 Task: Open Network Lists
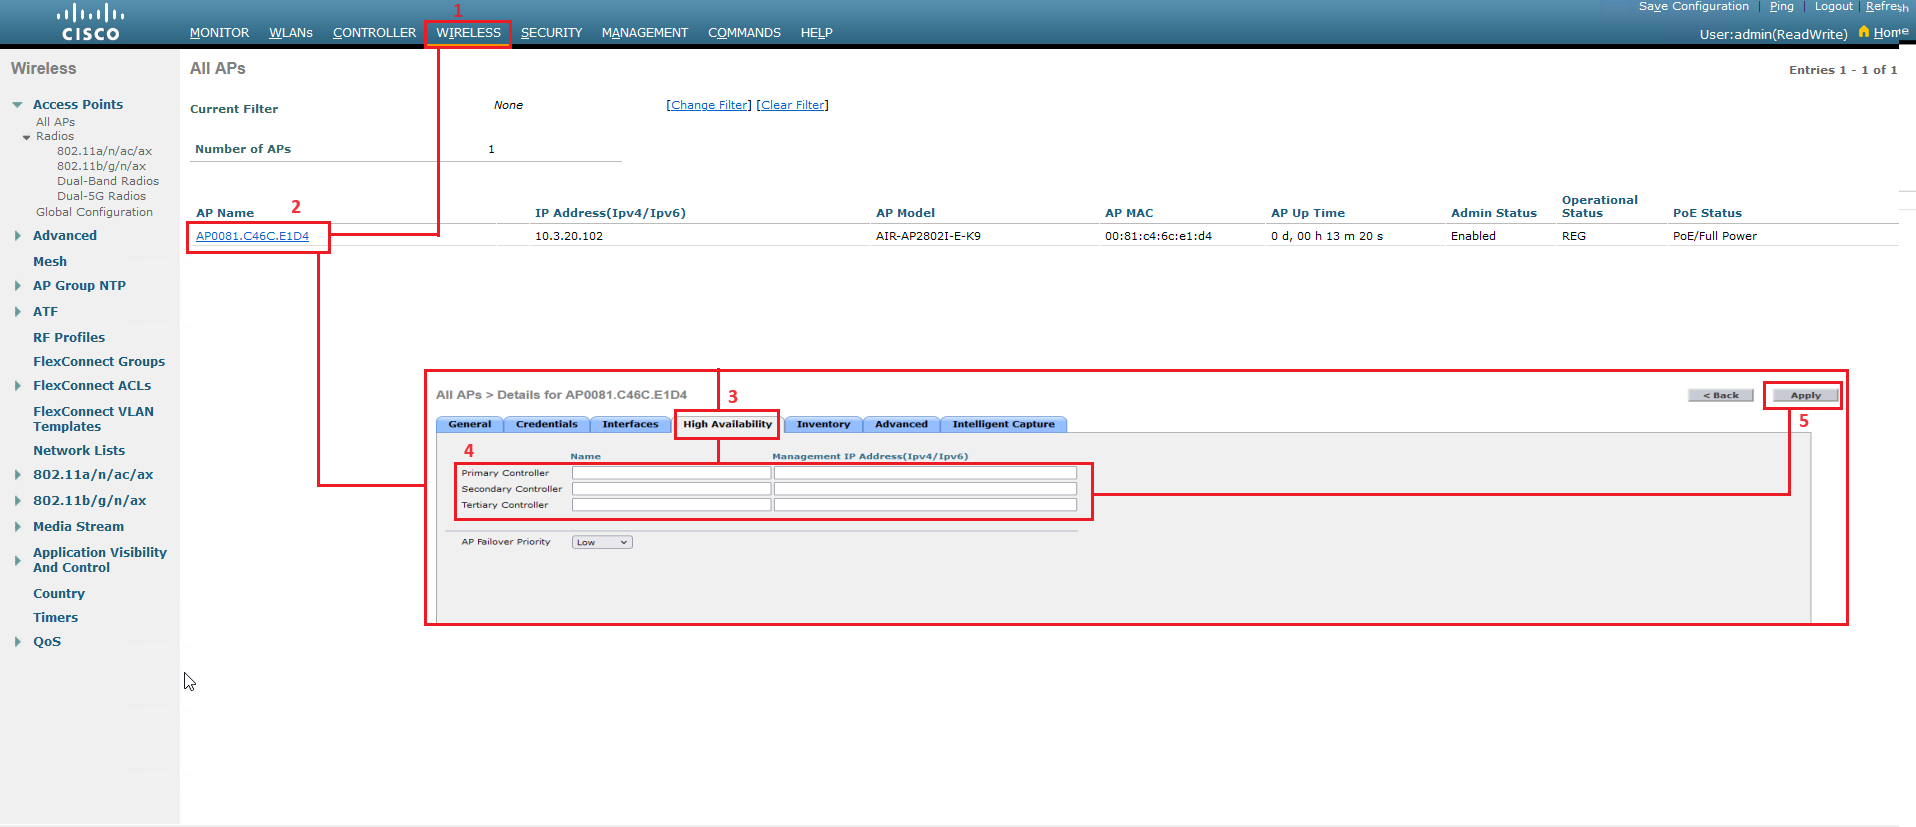tap(79, 451)
